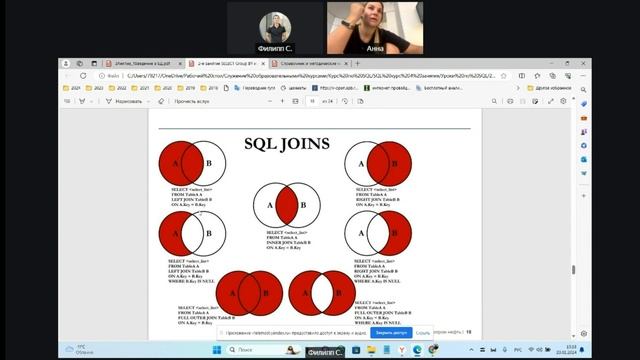The image size is (640, 360).
Task: Open the Outlook sidebar icon
Action: point(584,160)
